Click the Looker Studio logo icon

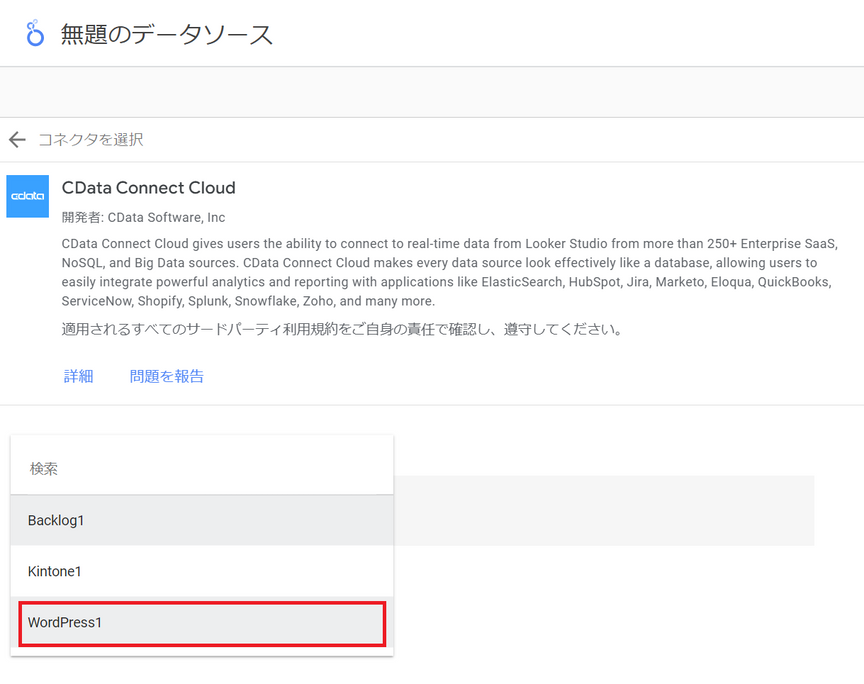(x=35, y=33)
